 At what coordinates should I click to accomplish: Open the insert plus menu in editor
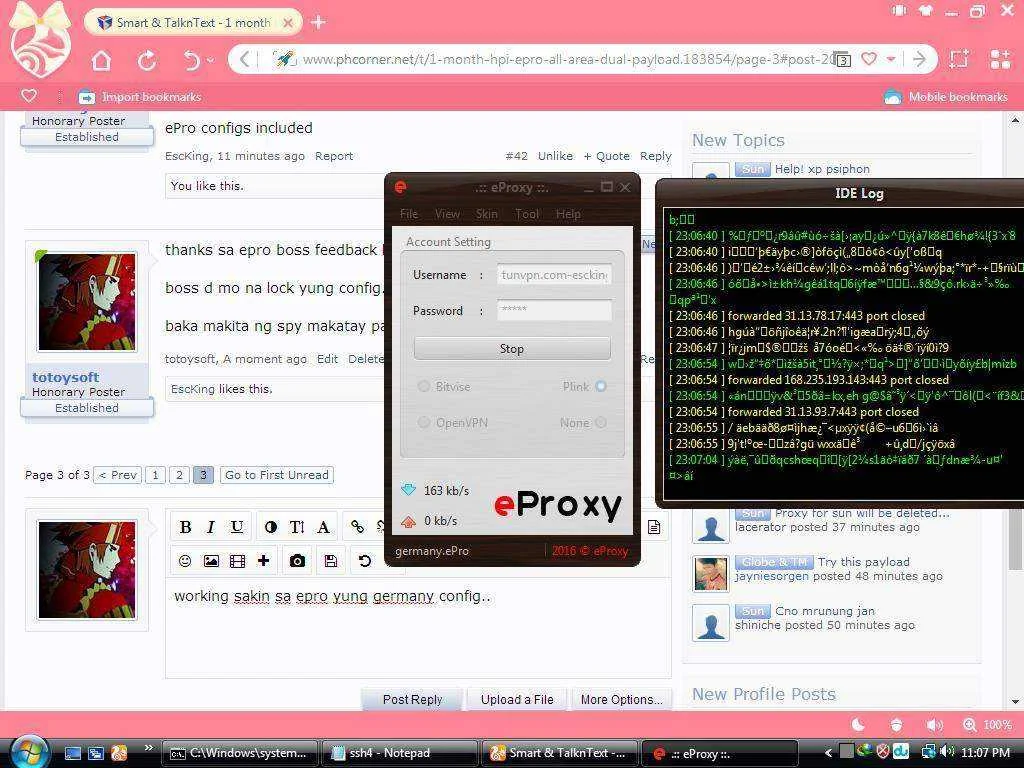(x=264, y=561)
